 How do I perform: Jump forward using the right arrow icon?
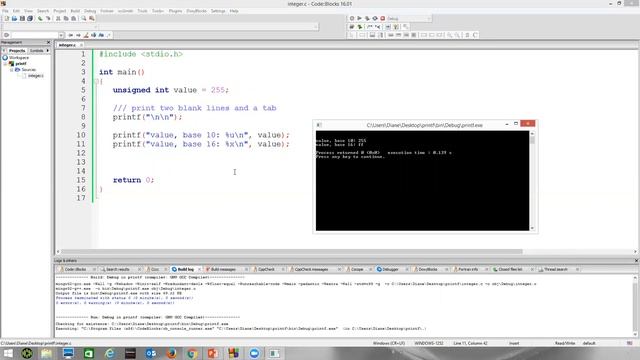[x=78, y=35]
